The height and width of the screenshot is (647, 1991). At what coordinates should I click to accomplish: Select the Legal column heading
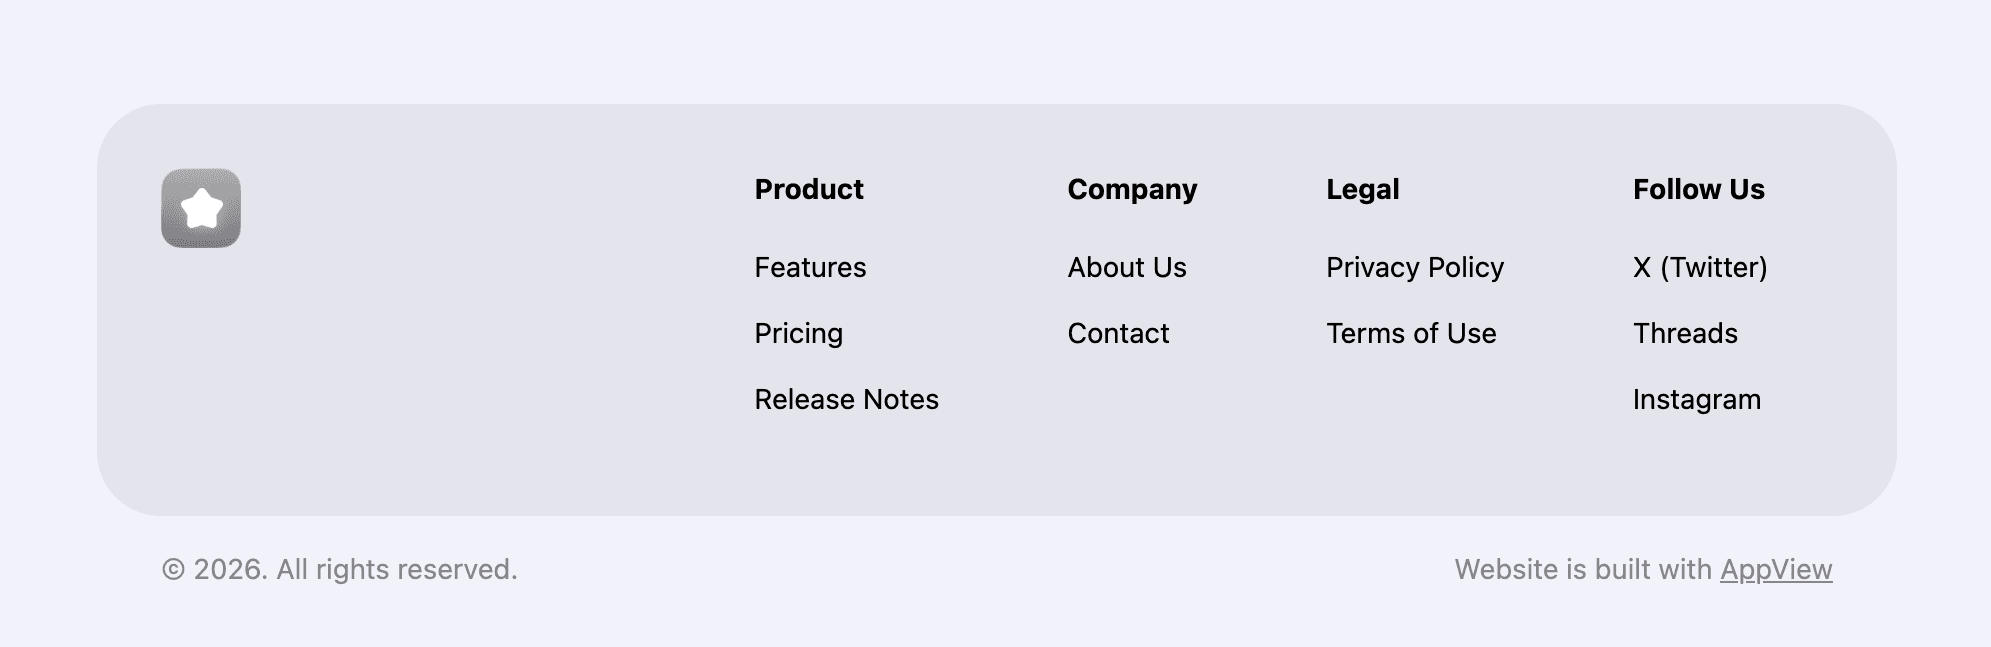(1363, 189)
